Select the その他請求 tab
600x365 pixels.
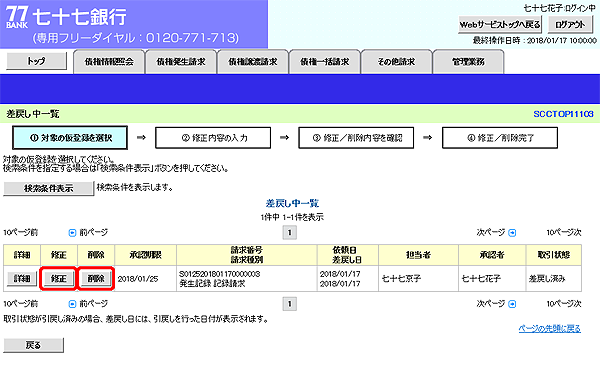point(396,62)
